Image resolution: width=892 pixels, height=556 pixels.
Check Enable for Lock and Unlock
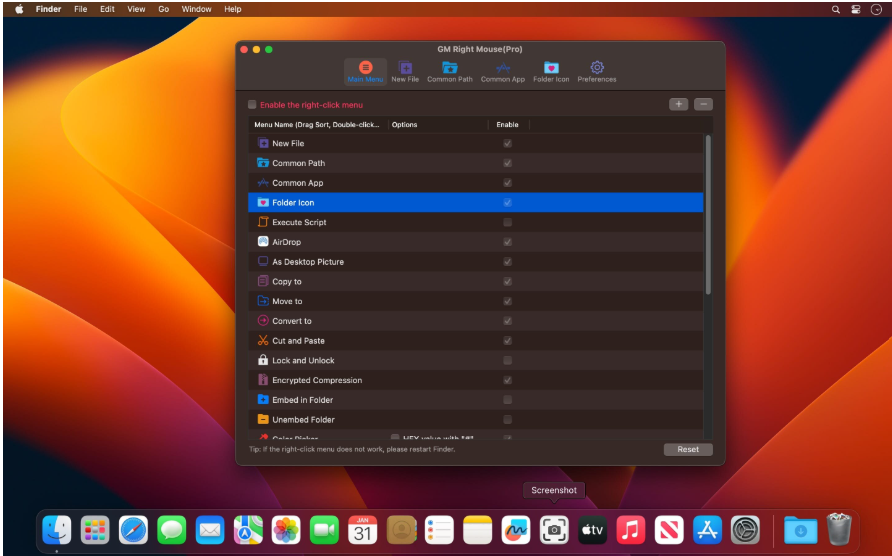(507, 360)
